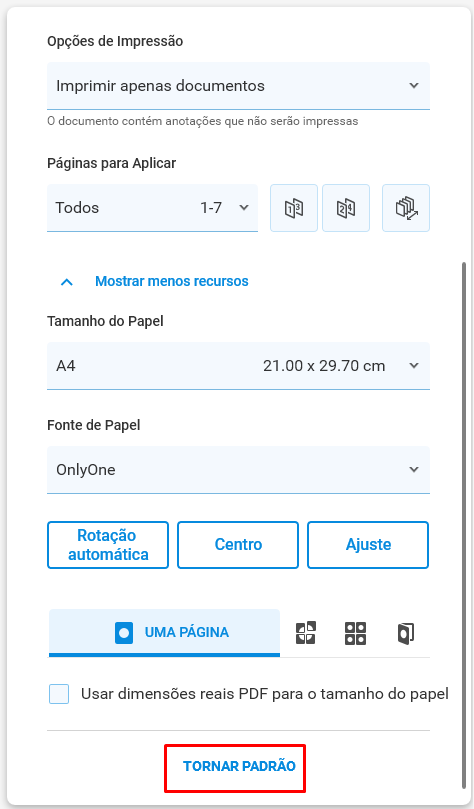Collapse using the blue up chevron icon
This screenshot has height=809, width=474.
67,282
